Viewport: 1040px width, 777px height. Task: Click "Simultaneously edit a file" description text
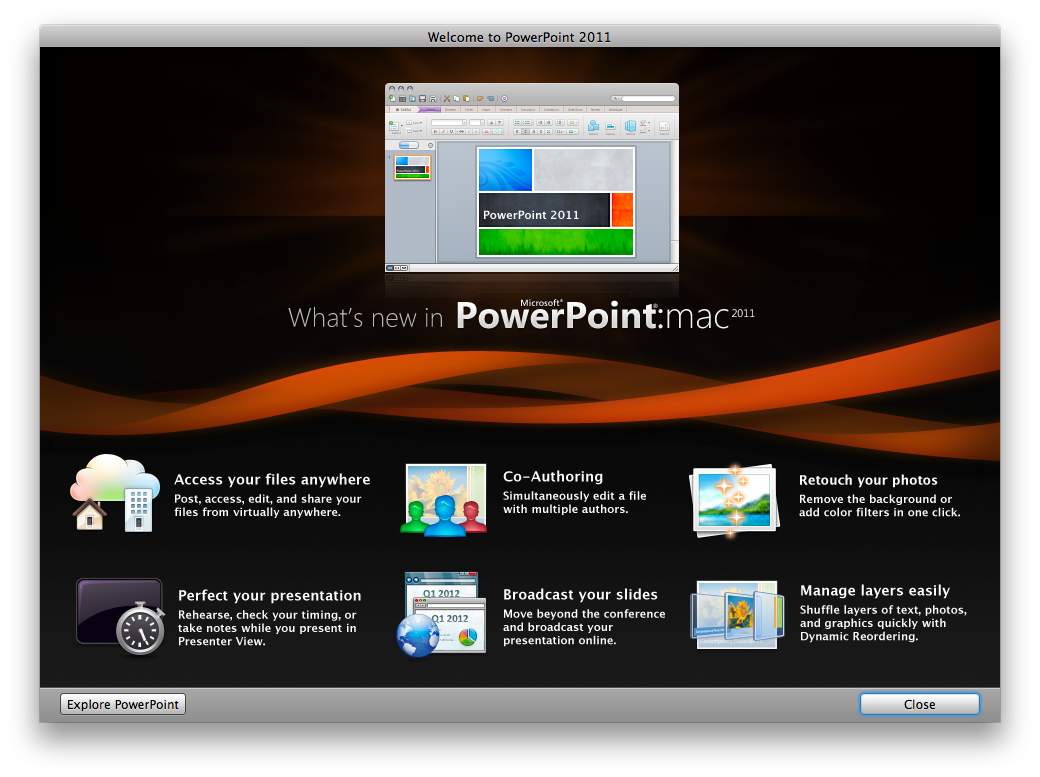tap(574, 502)
